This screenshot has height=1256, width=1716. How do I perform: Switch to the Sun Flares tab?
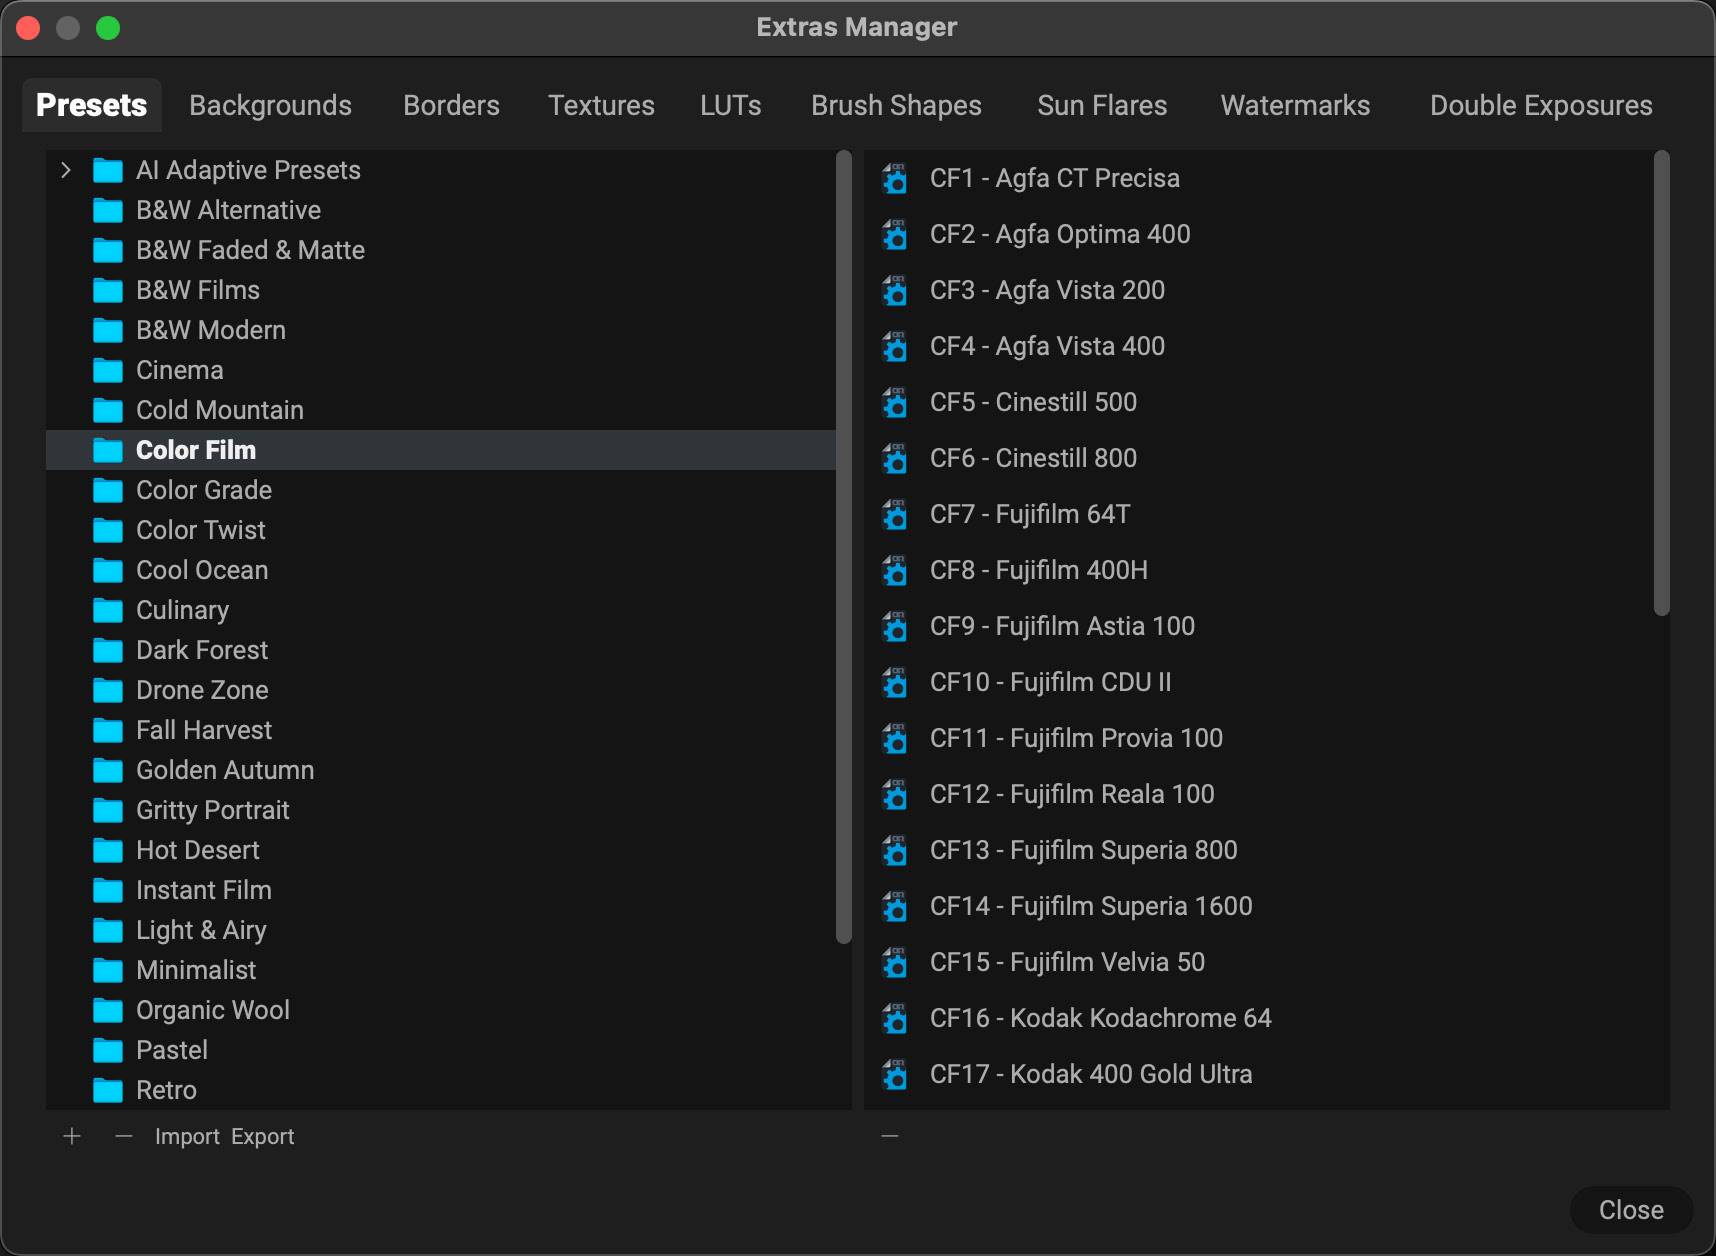[x=1102, y=105]
